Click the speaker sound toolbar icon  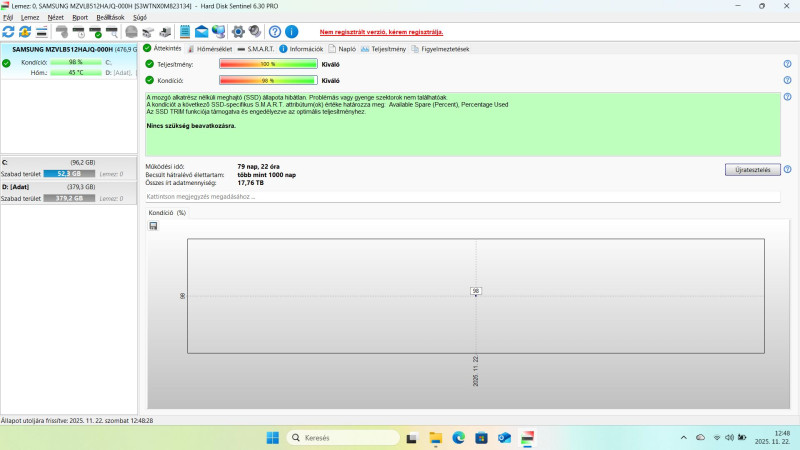click(255, 32)
